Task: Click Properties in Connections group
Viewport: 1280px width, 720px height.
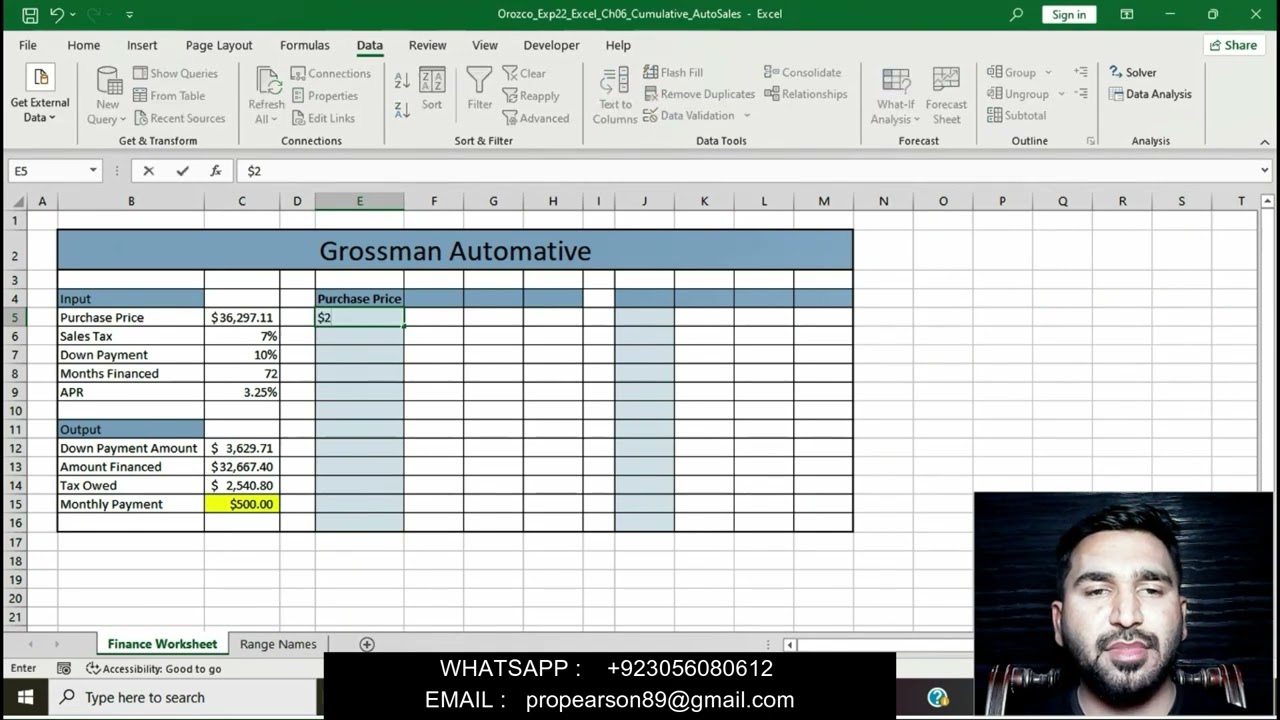Action: pos(324,96)
